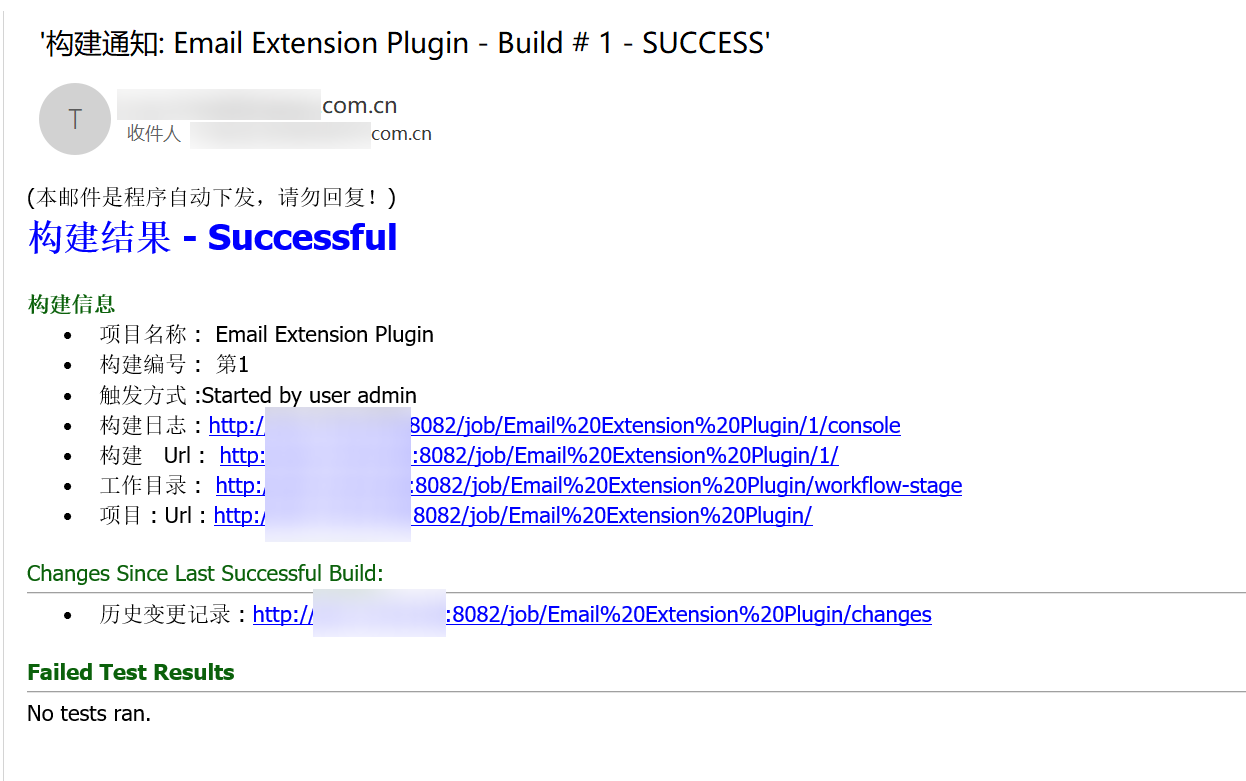Click the 'No tests ran.' text
Image resolution: width=1246 pixels, height=781 pixels.
[x=89, y=714]
